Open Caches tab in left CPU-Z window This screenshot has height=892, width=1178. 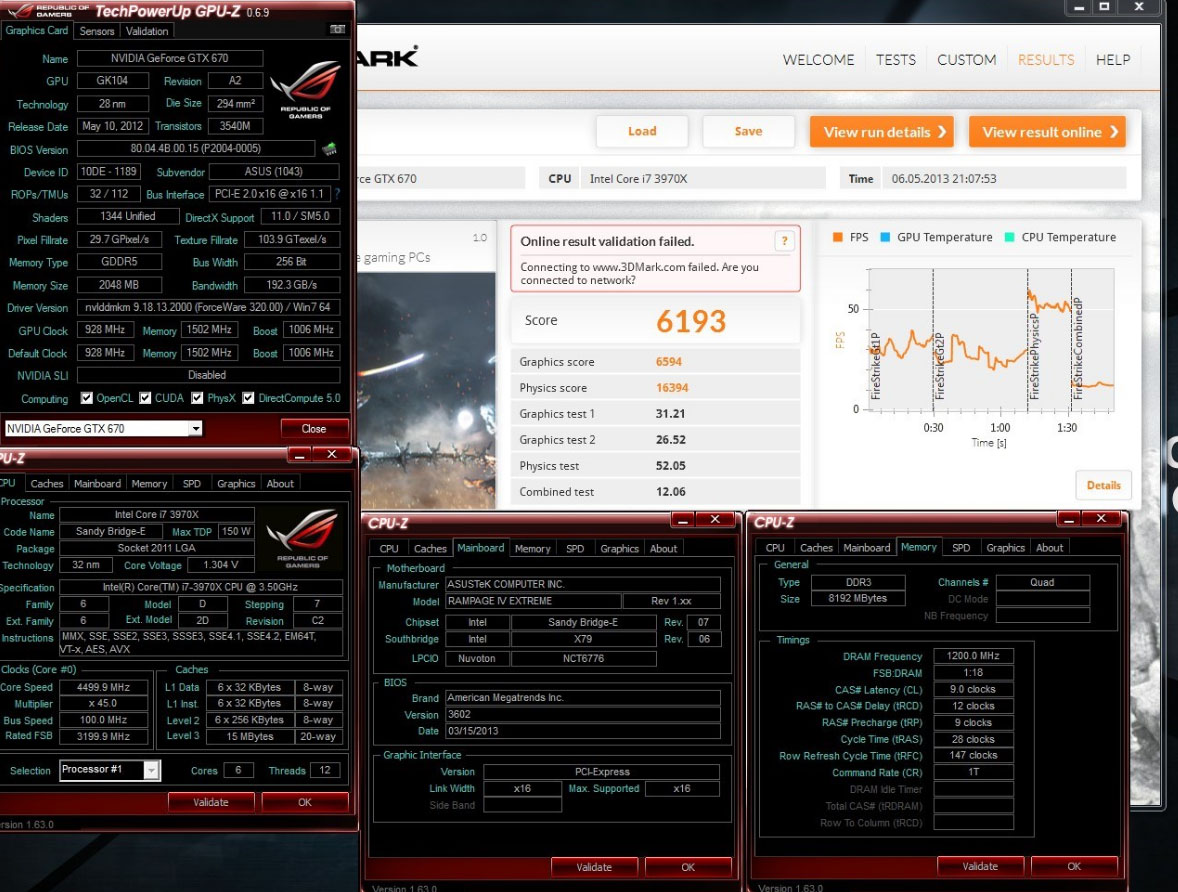pyautogui.click(x=47, y=484)
